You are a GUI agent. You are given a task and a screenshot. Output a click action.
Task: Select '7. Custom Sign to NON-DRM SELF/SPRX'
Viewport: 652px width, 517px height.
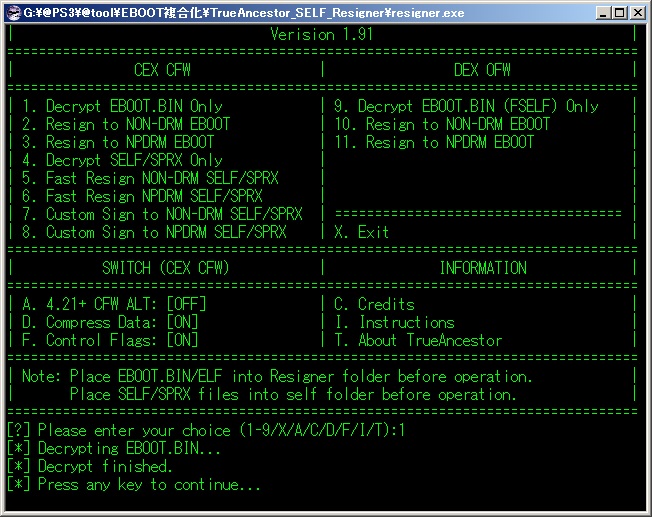[x=162, y=214]
